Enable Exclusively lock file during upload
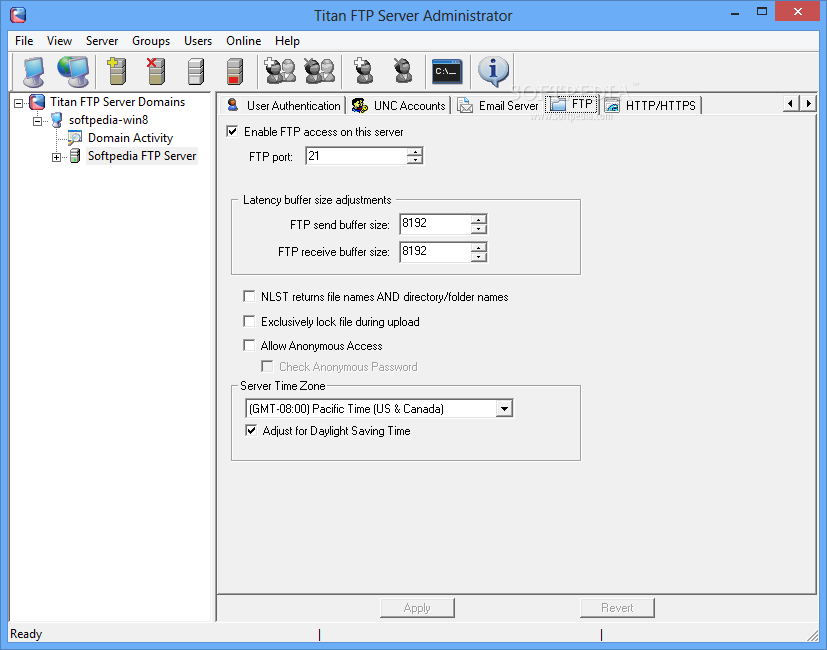The height and width of the screenshot is (650, 827). pyautogui.click(x=249, y=321)
